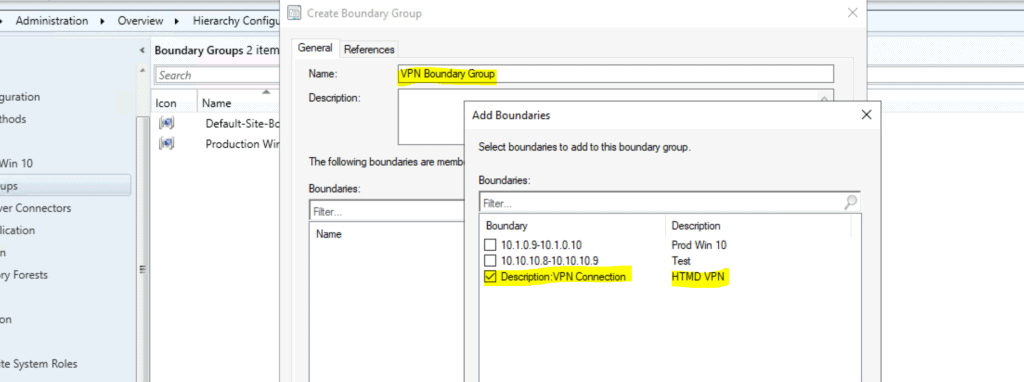
Task: Select the guration navigation item
Action: coord(20,97)
